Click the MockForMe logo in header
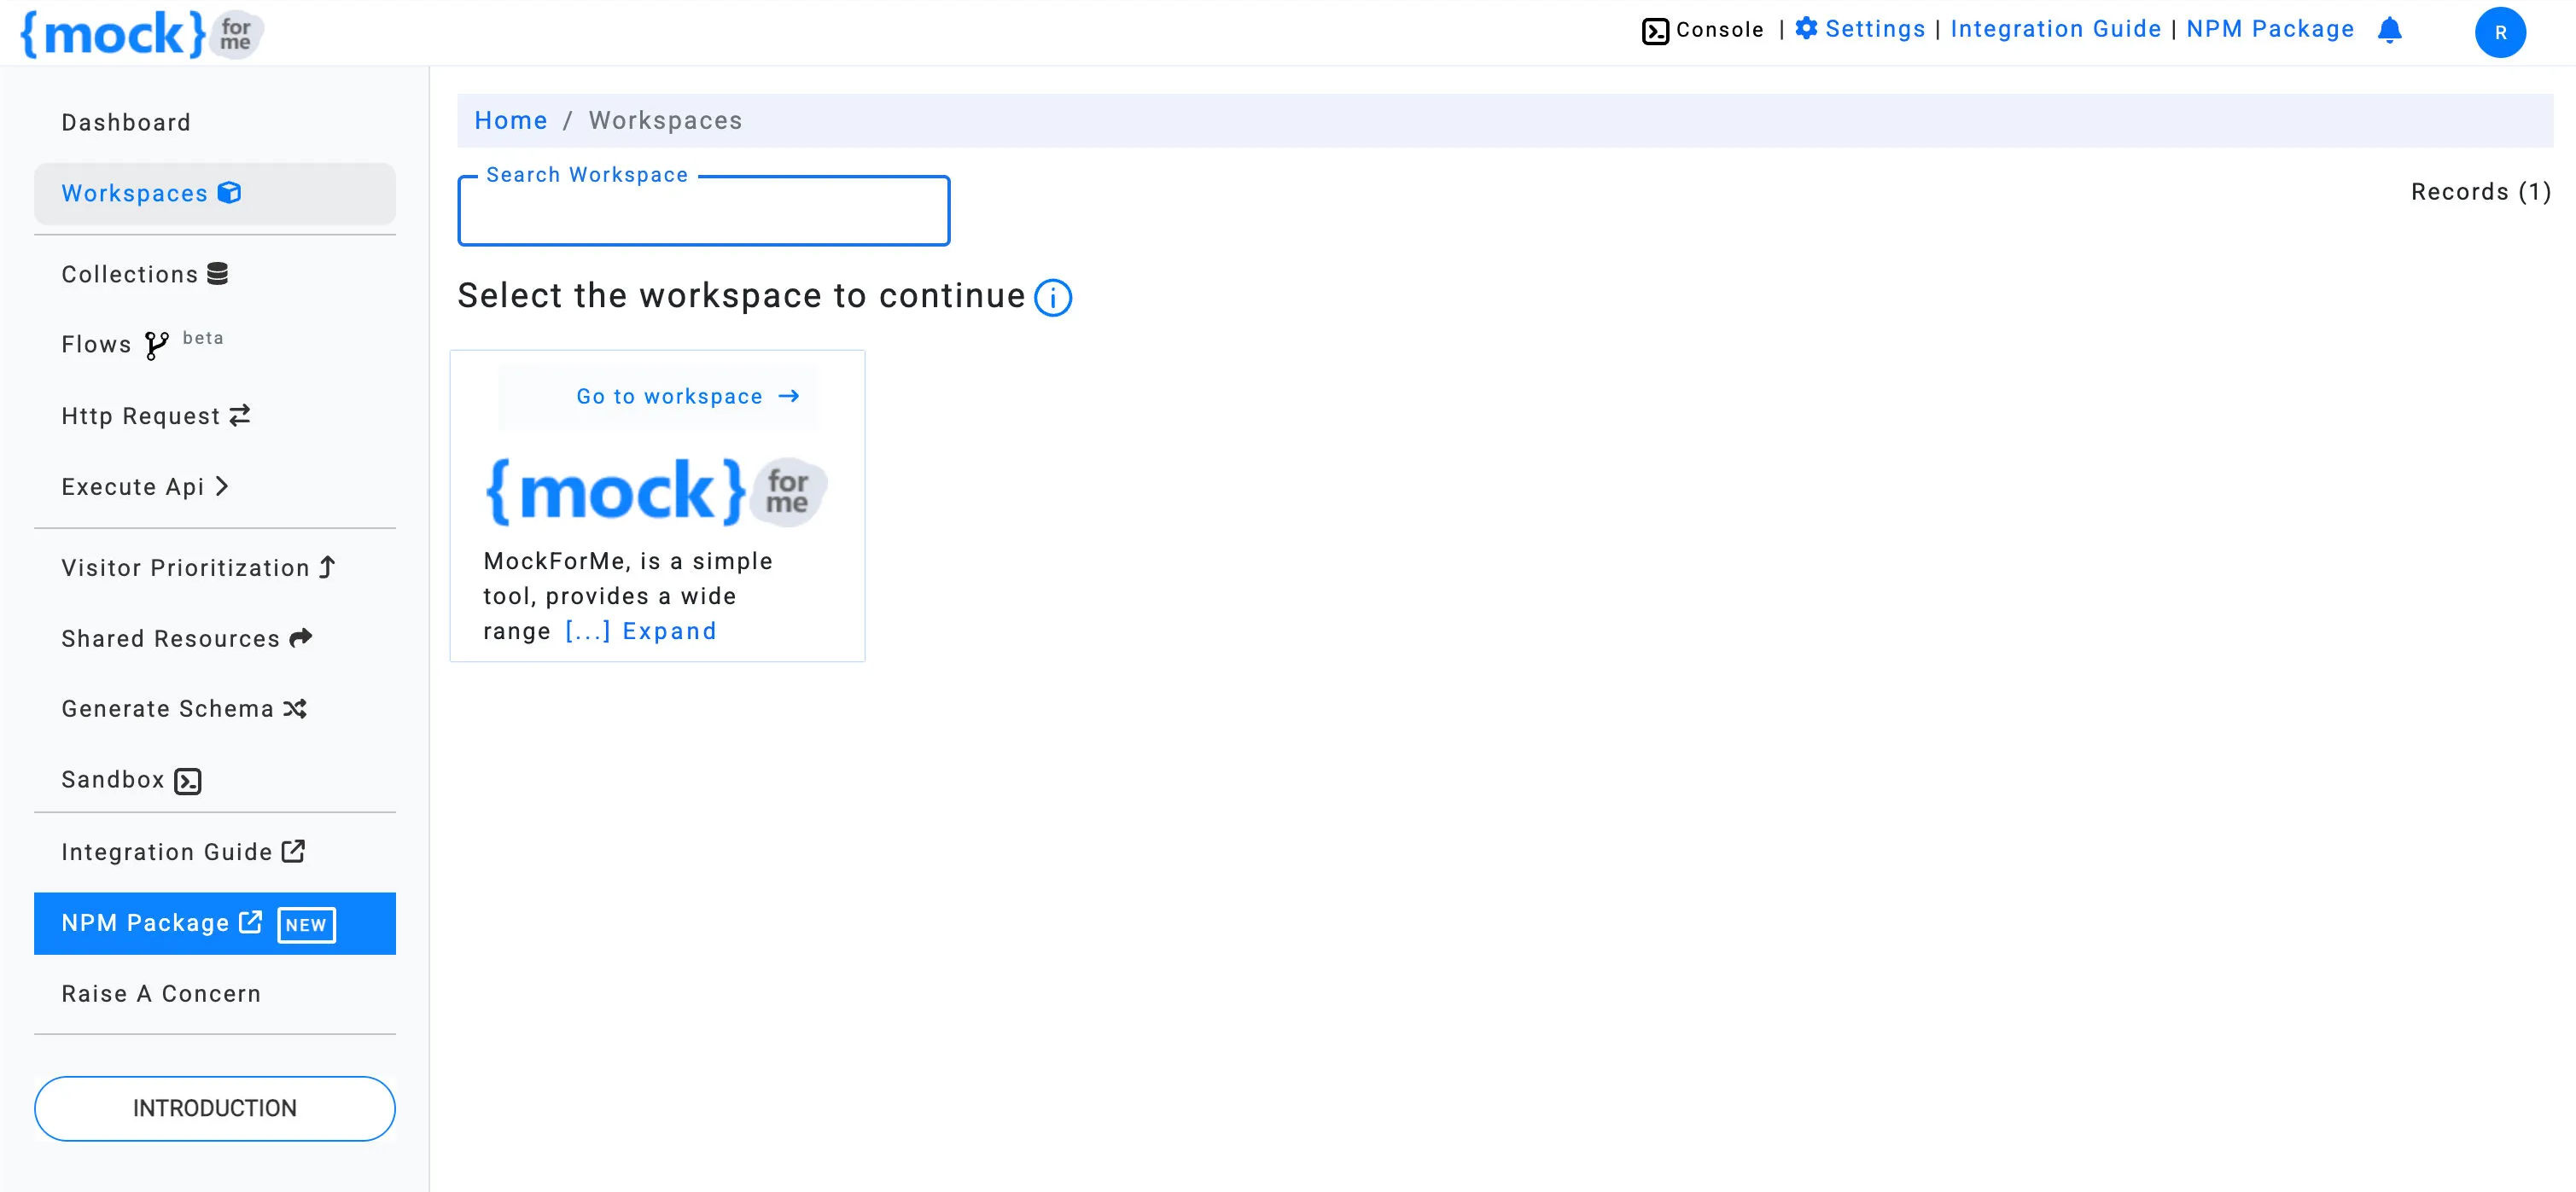The width and height of the screenshot is (2576, 1192). coord(142,34)
